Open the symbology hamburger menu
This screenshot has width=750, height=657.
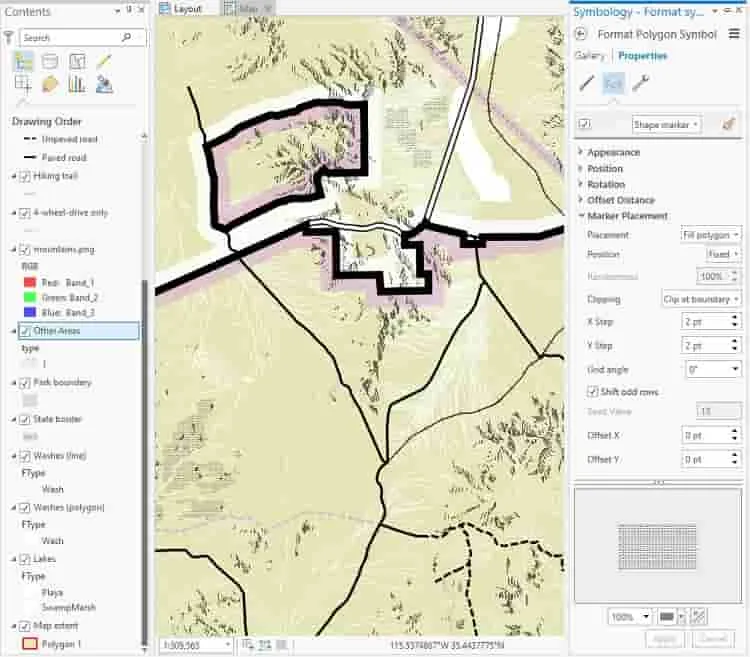[734, 34]
